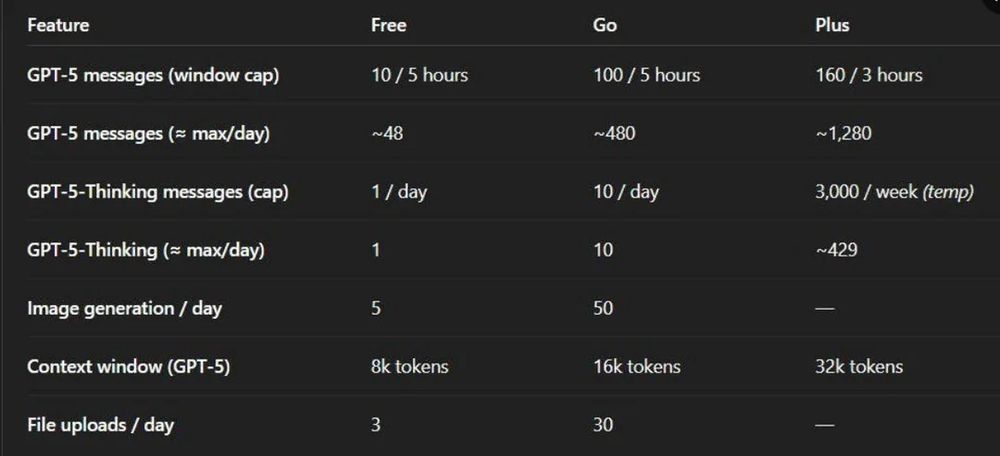Click the "8k tokens" Free cell
1000x456 pixels.
pyautogui.click(x=410, y=366)
